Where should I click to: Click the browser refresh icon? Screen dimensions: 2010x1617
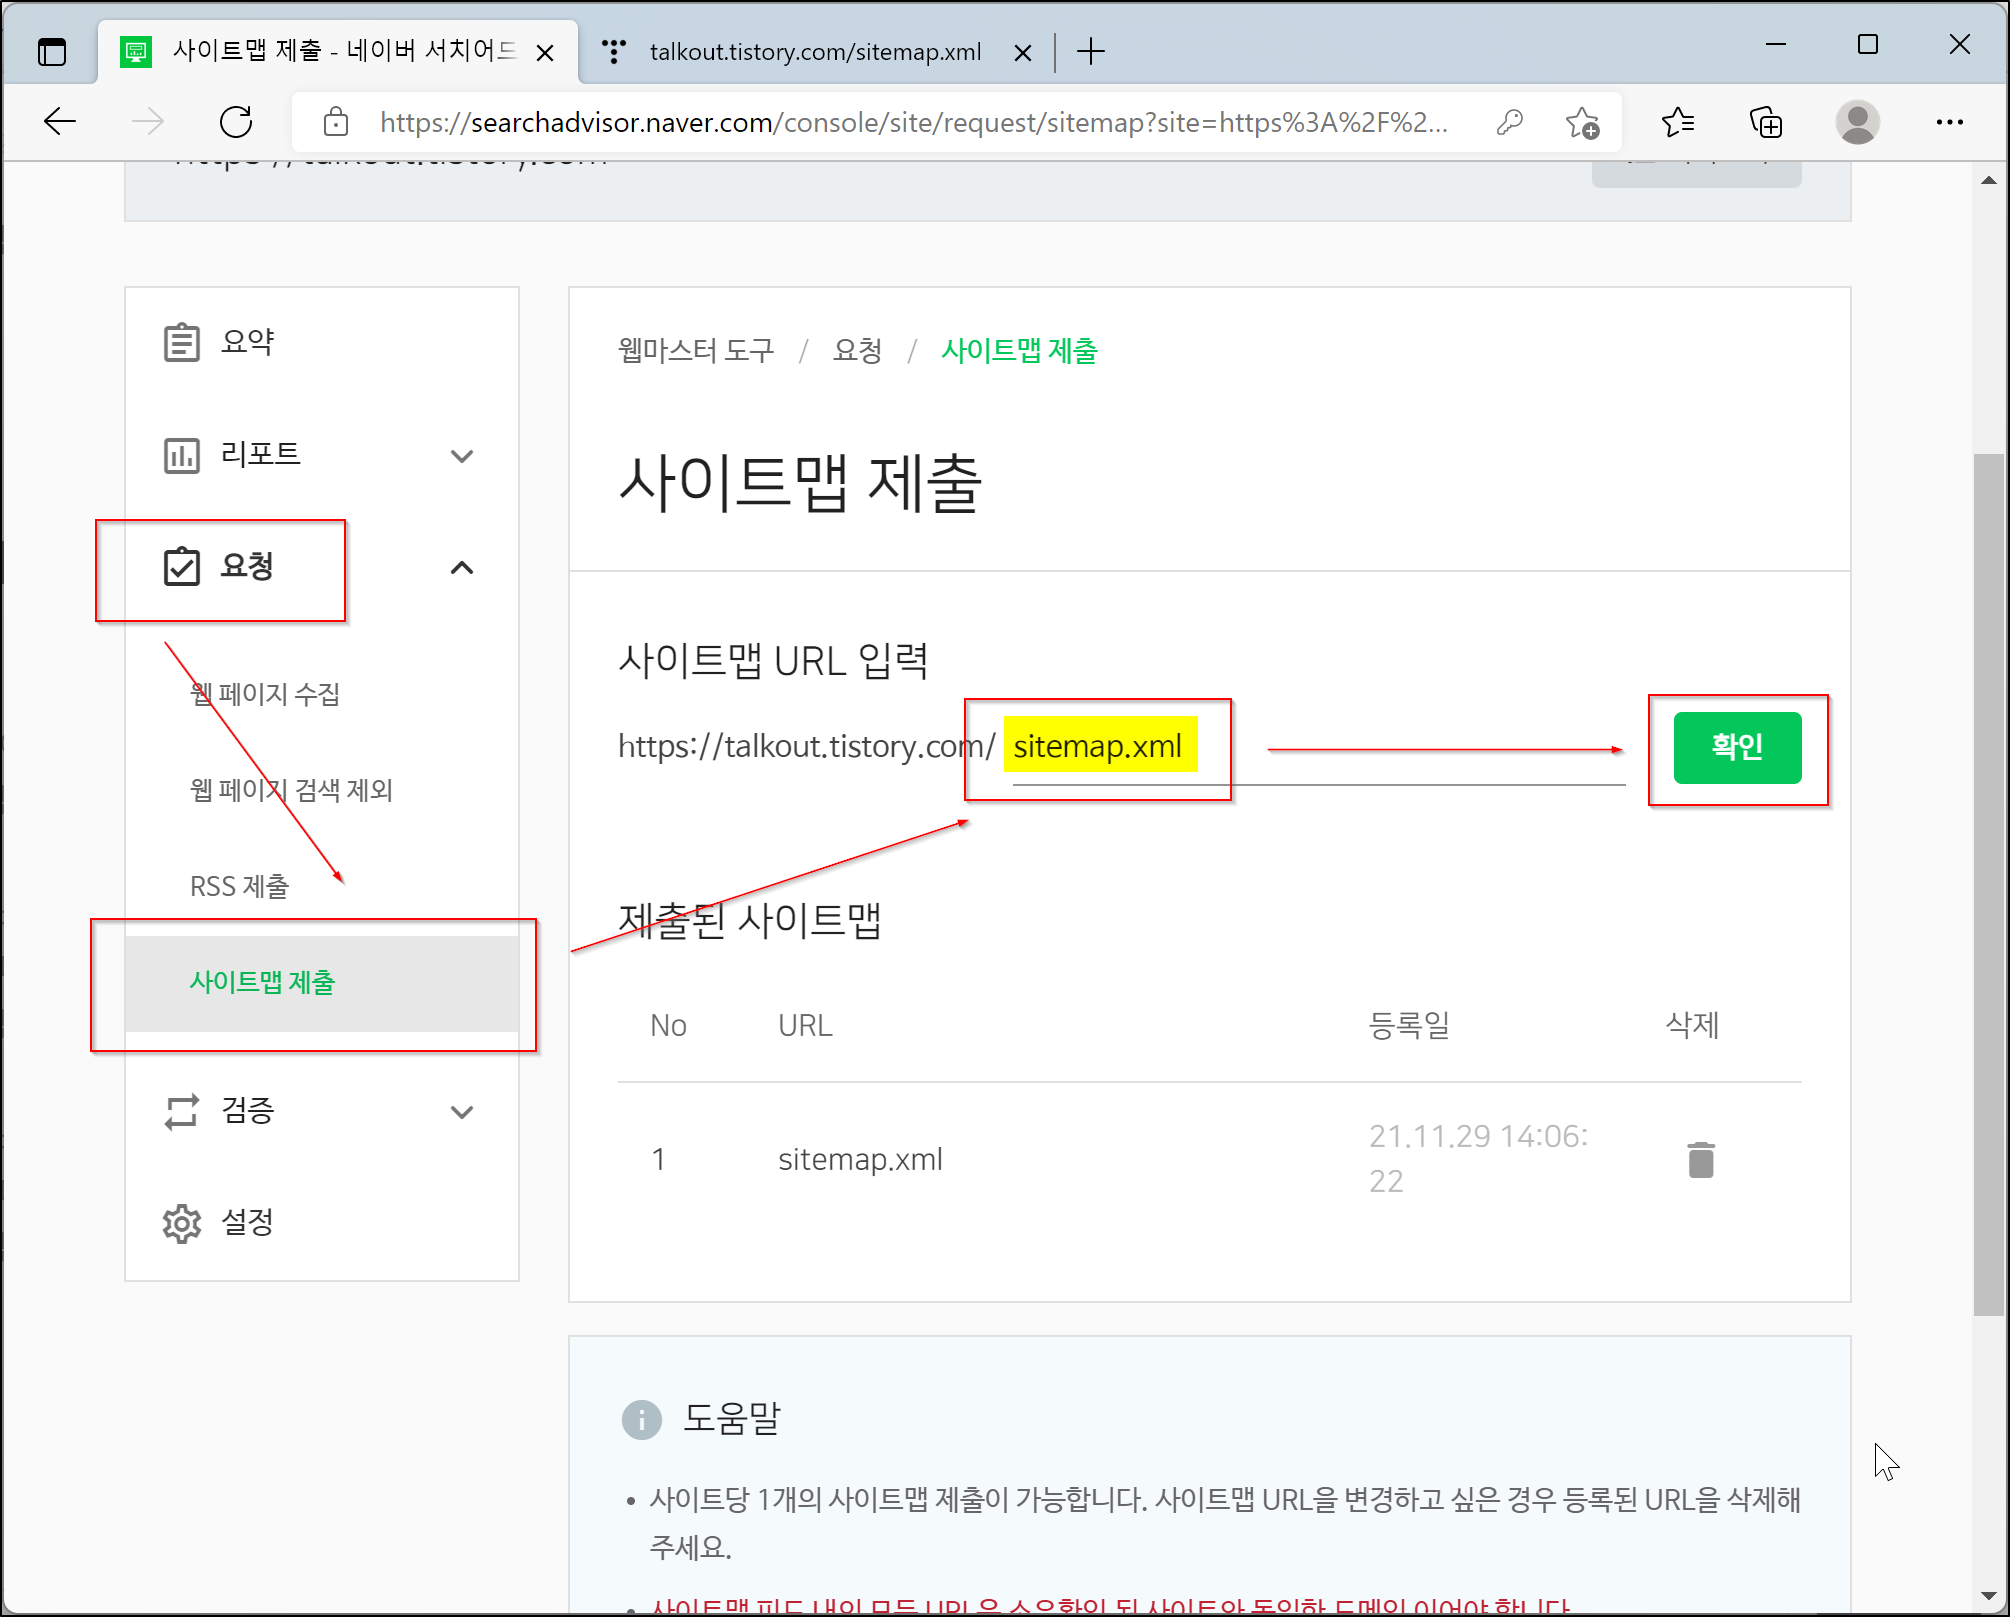point(236,122)
